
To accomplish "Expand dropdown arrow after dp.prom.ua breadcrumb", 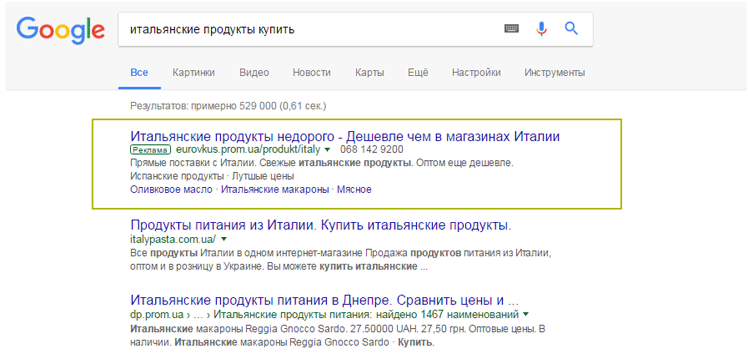I will coord(526,314).
